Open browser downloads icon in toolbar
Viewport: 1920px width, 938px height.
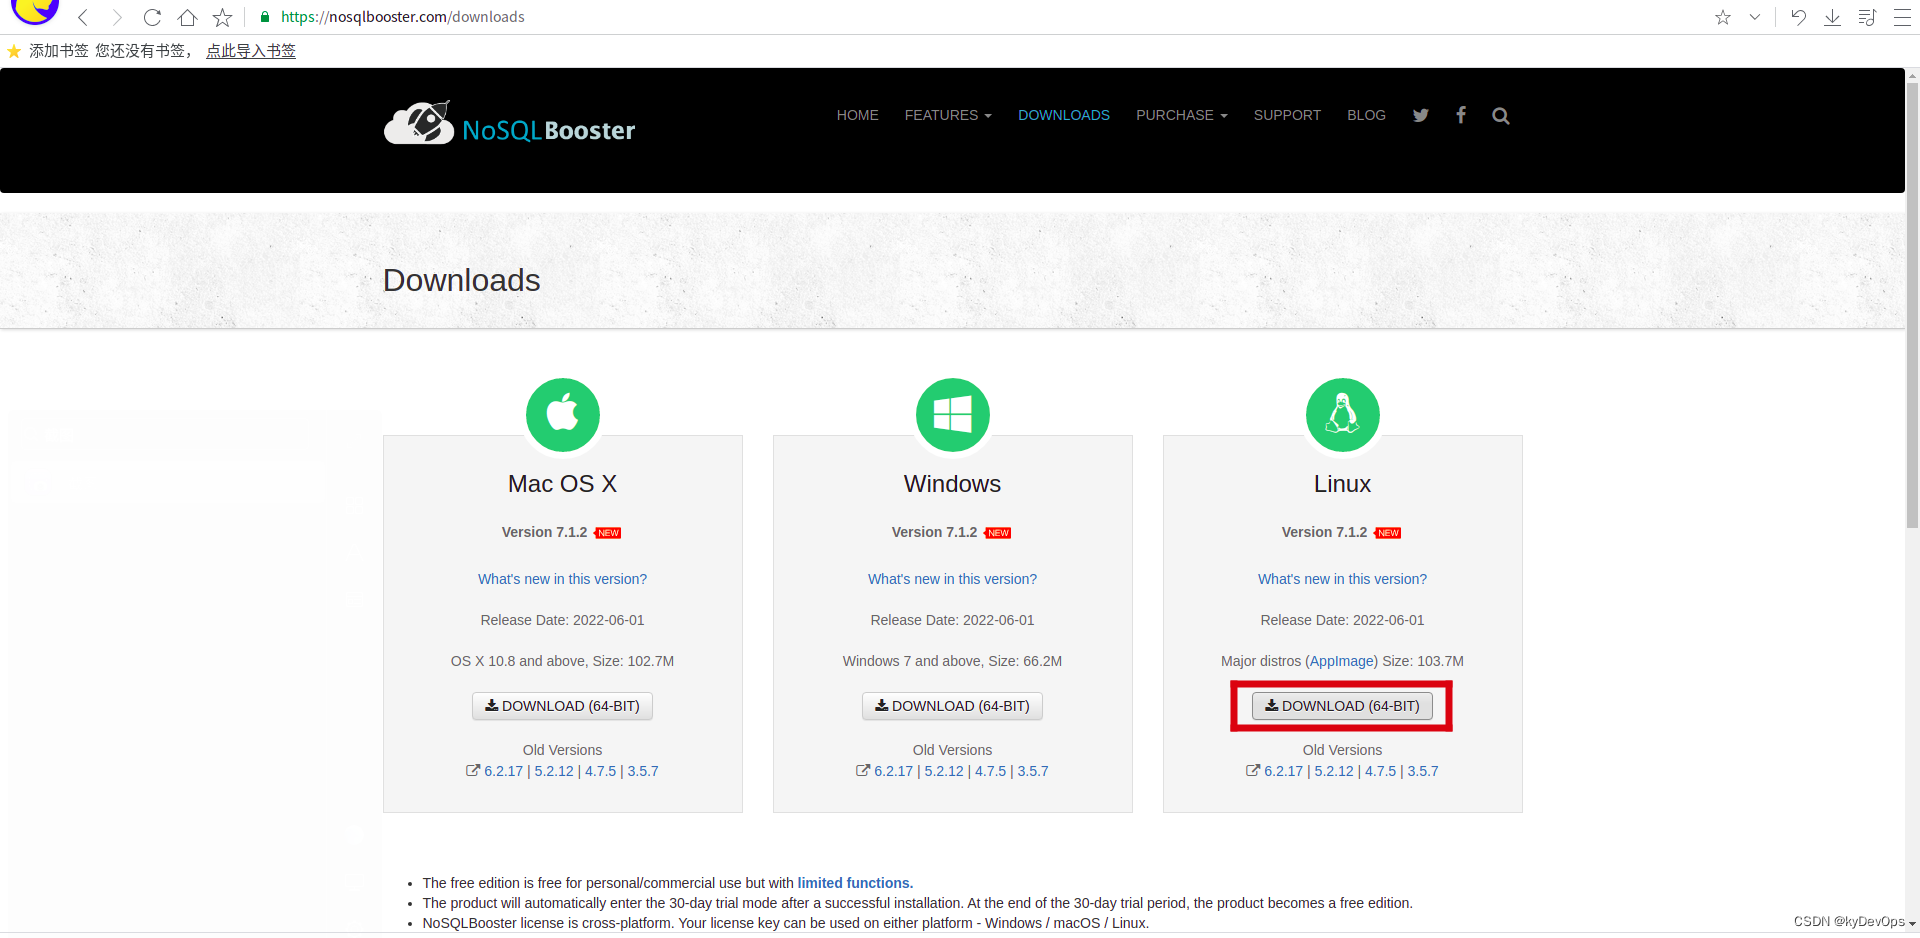[x=1832, y=17]
